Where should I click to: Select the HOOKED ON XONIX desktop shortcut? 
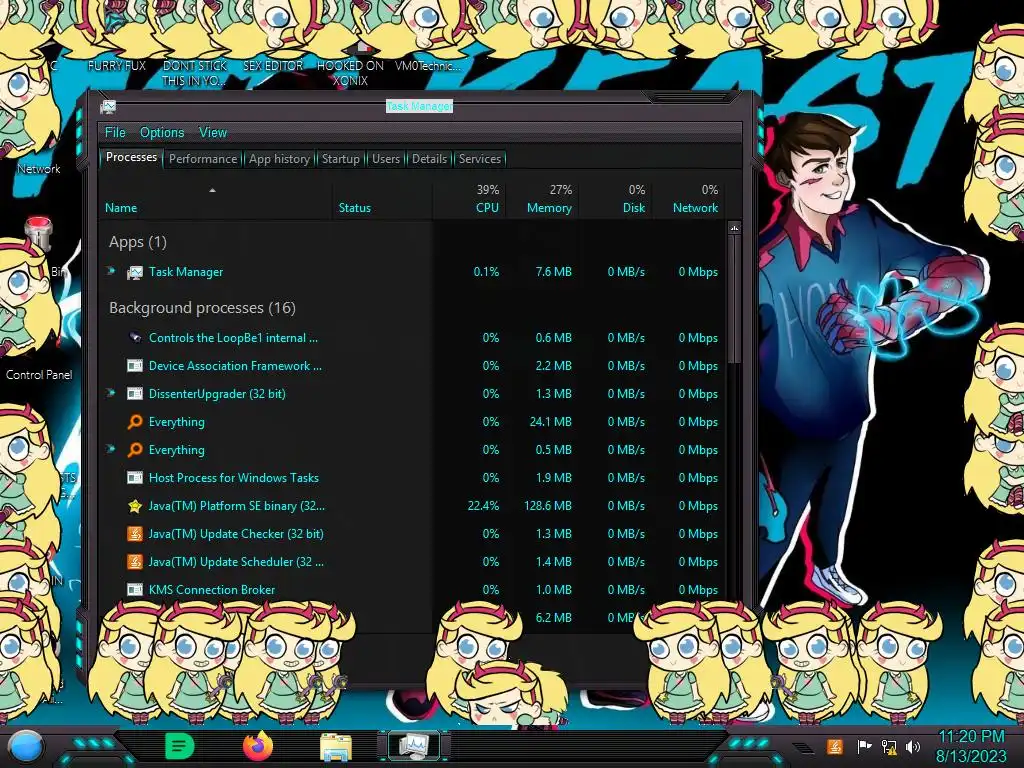coord(351,65)
